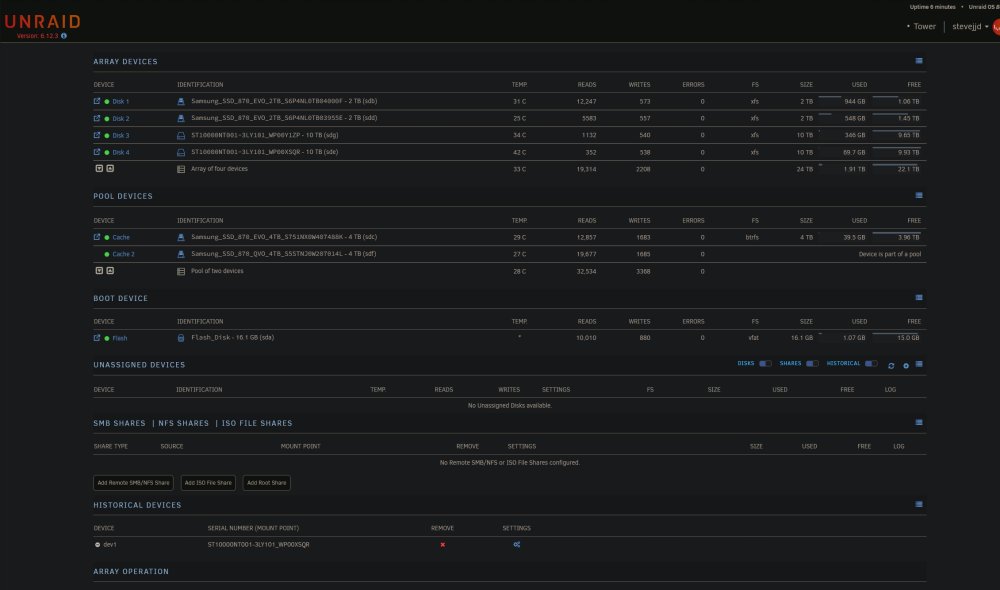The width and height of the screenshot is (1000, 590).
Task: Open the stevejjd account dropdown
Action: [970, 26]
